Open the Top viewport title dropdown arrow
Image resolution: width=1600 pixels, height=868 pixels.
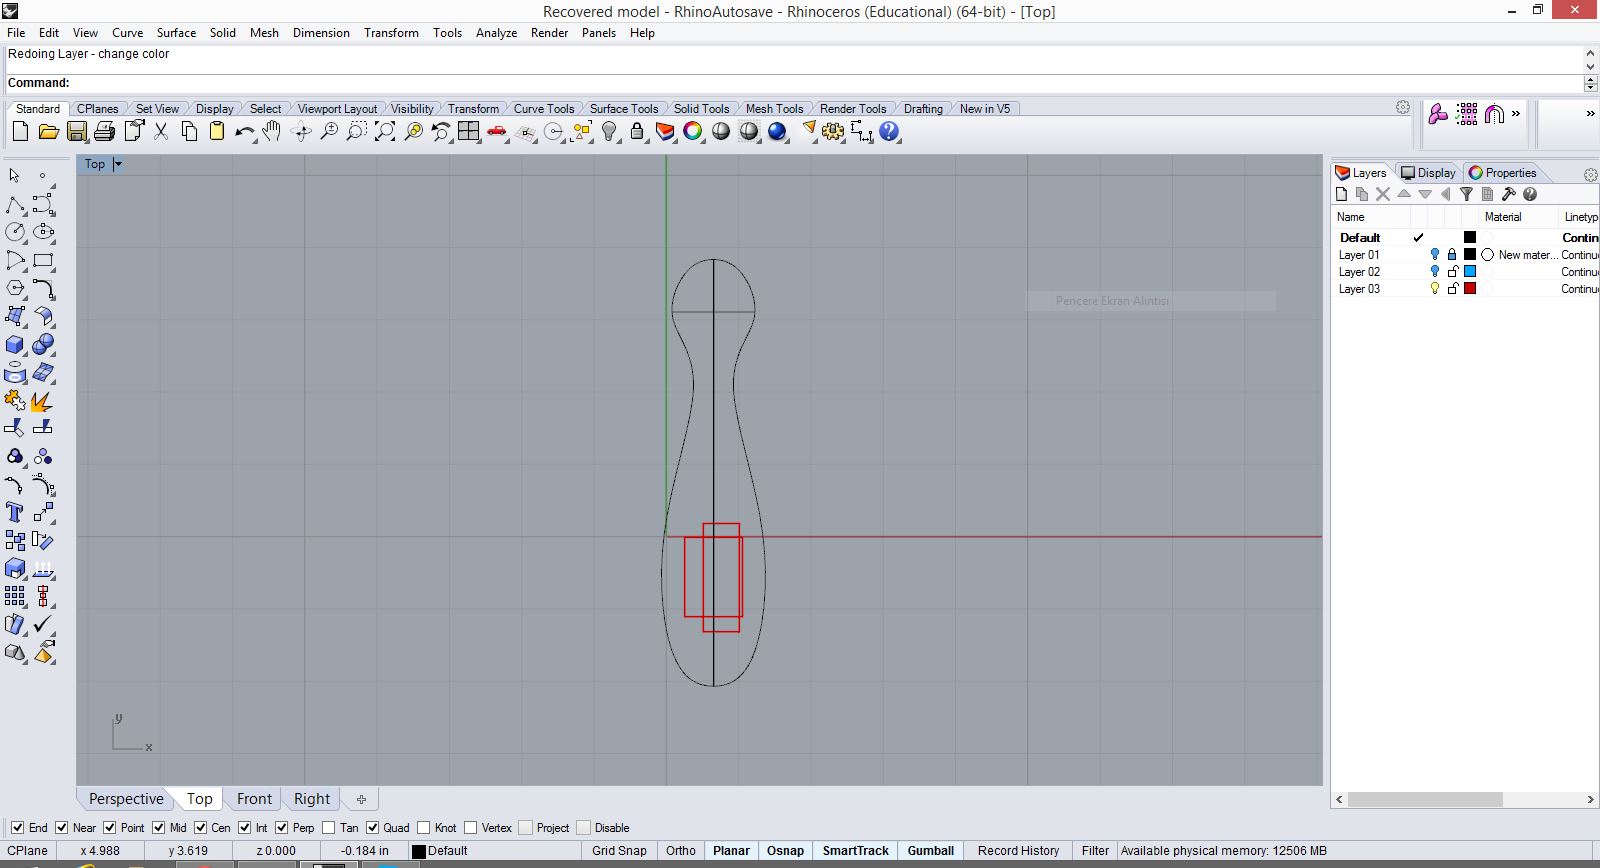coord(118,164)
